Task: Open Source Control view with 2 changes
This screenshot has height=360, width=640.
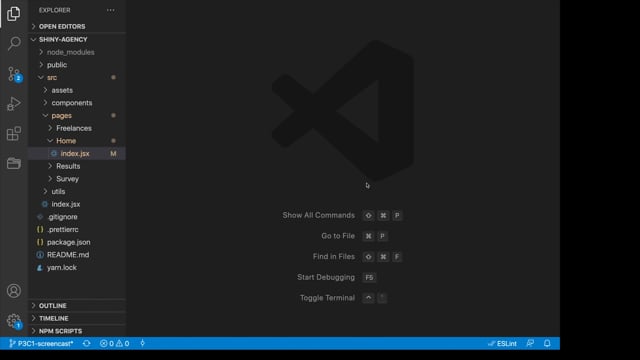Action: tap(14, 74)
